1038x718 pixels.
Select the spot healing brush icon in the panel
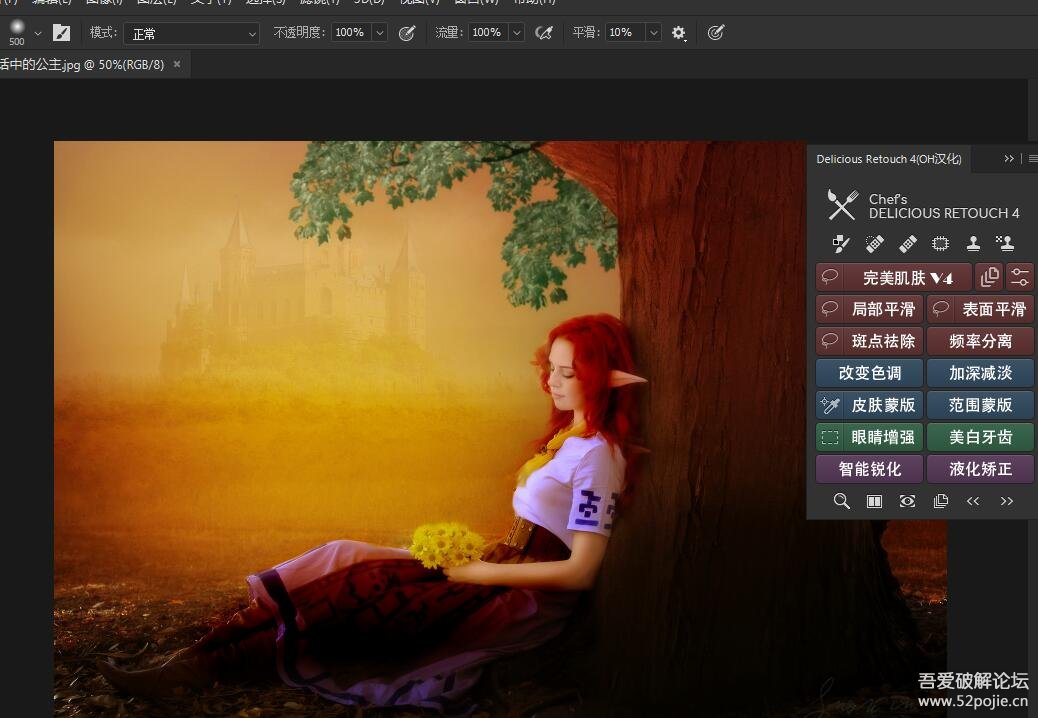point(874,244)
